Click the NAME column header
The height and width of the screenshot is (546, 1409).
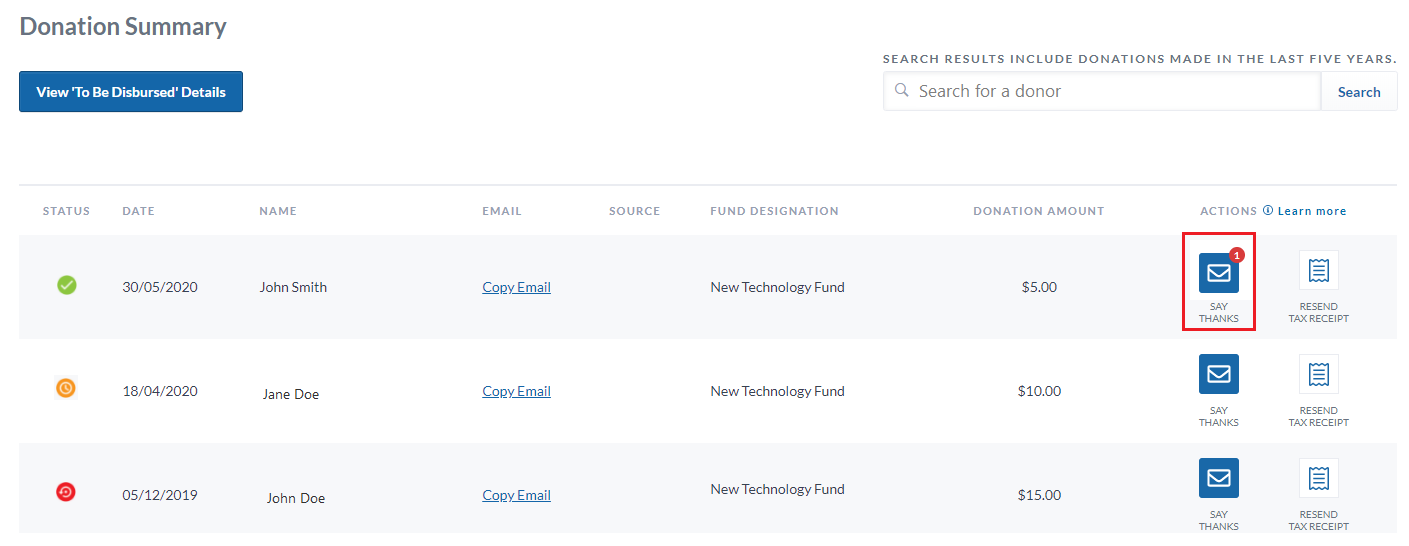click(x=278, y=211)
